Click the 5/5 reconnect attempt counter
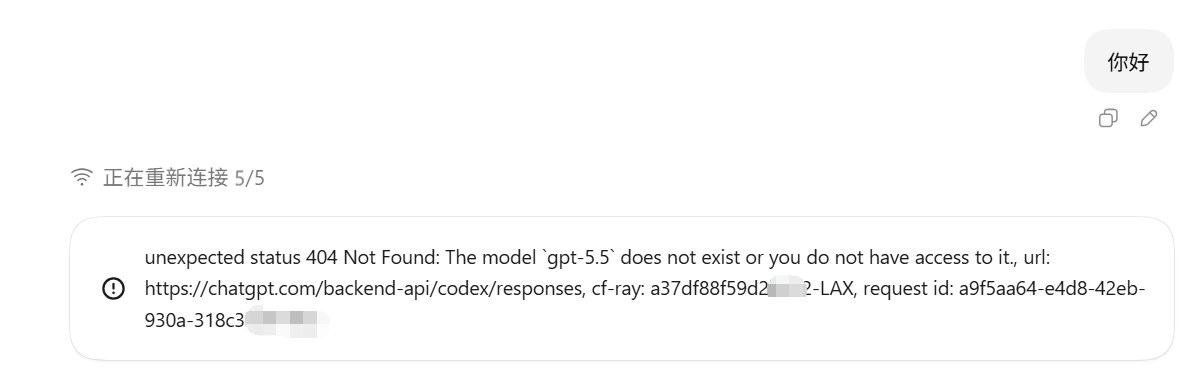Viewport: 1203px width, 384px height. pos(249,178)
